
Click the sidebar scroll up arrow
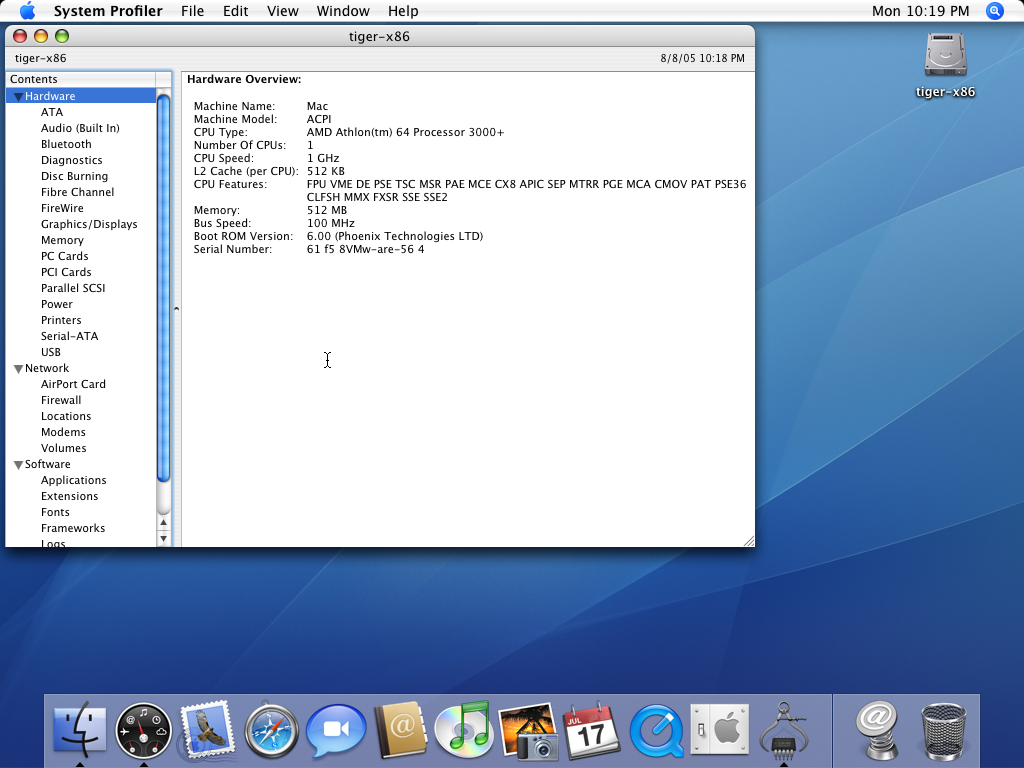pyautogui.click(x=163, y=522)
